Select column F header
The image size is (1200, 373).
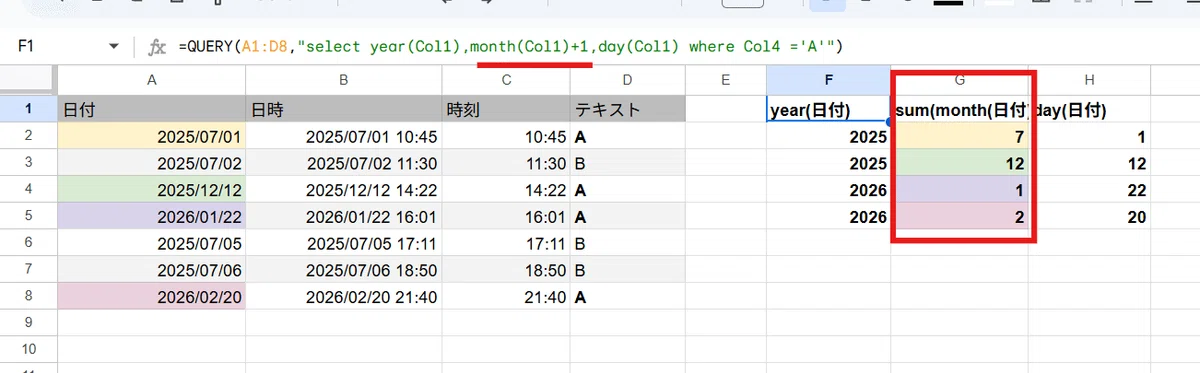click(x=828, y=80)
